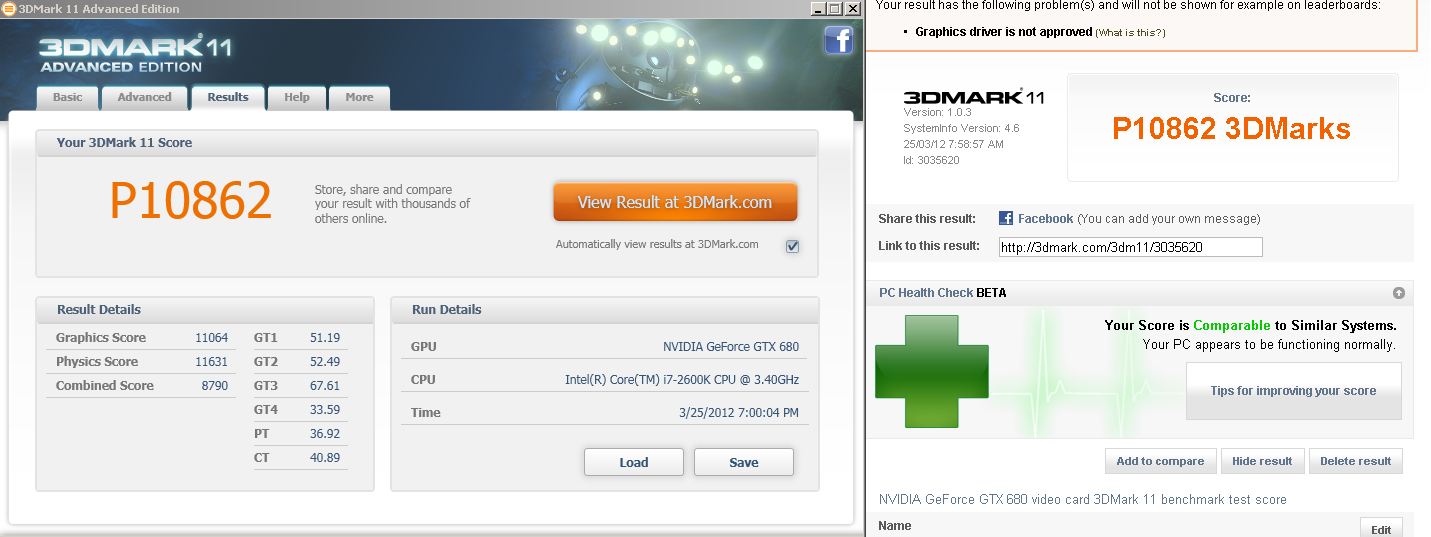The height and width of the screenshot is (537, 1431).
Task: Click run time 3/25/2012 7:00:04 PM
Action: [738, 413]
